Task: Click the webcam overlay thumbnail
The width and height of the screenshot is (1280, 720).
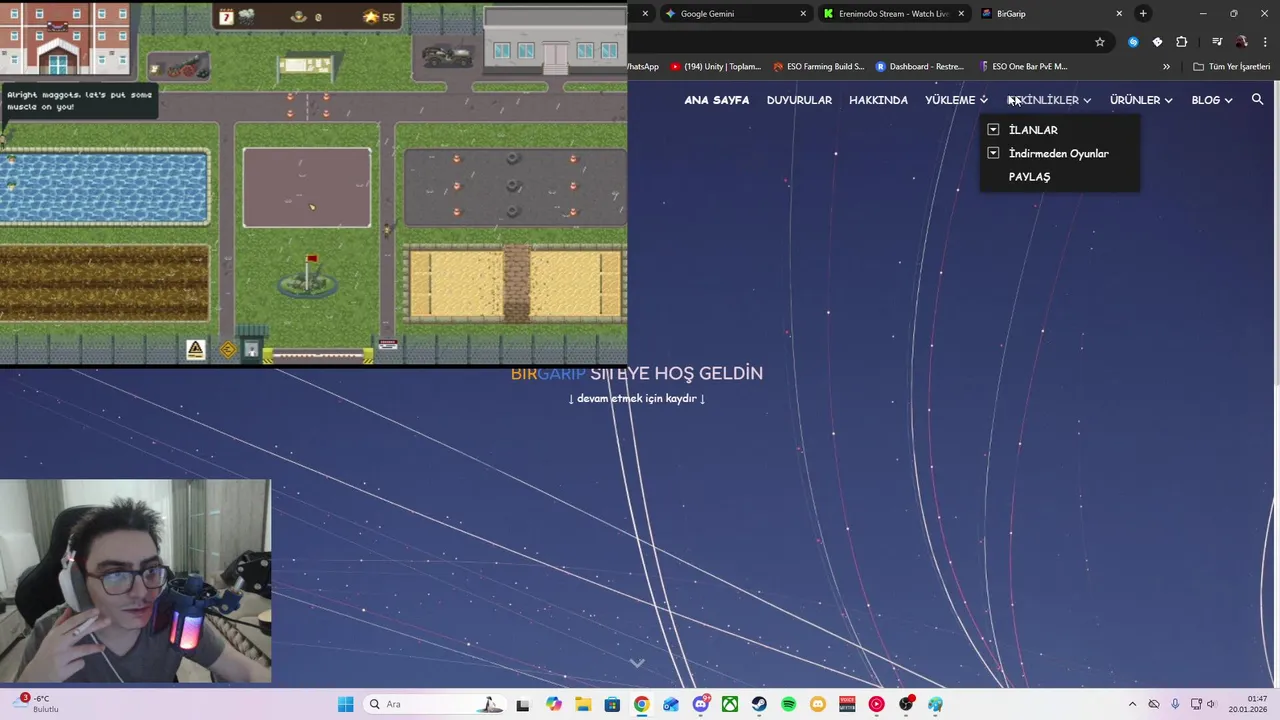Action: pos(135,581)
